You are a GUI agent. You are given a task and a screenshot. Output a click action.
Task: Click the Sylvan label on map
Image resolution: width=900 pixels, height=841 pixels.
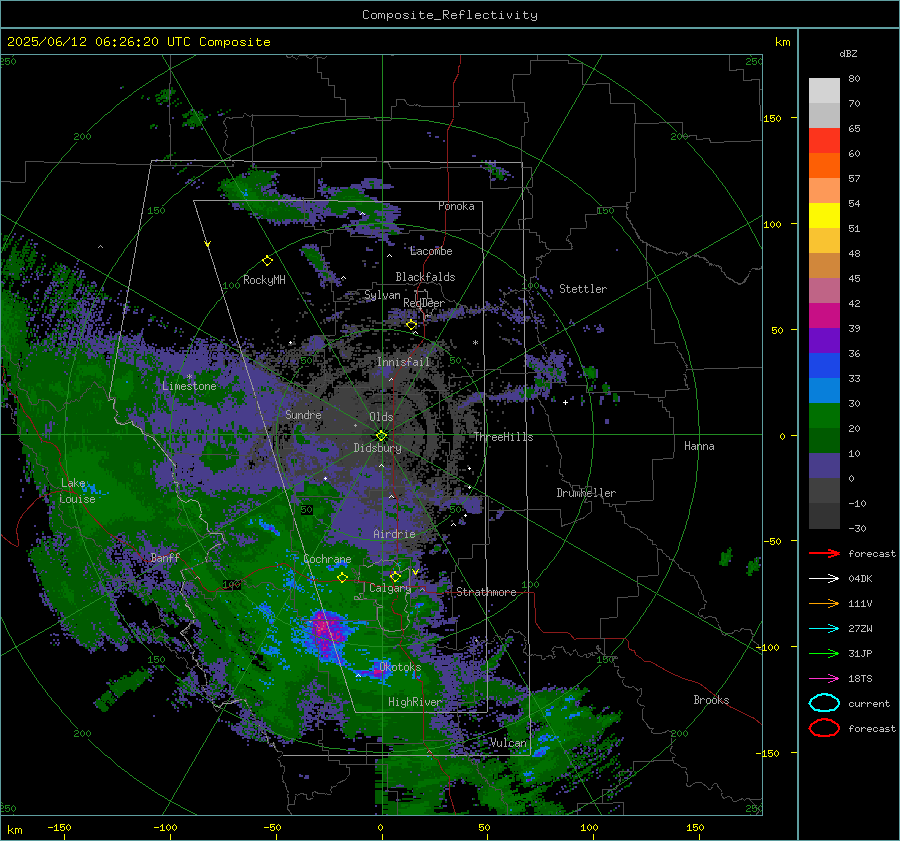tap(382, 295)
